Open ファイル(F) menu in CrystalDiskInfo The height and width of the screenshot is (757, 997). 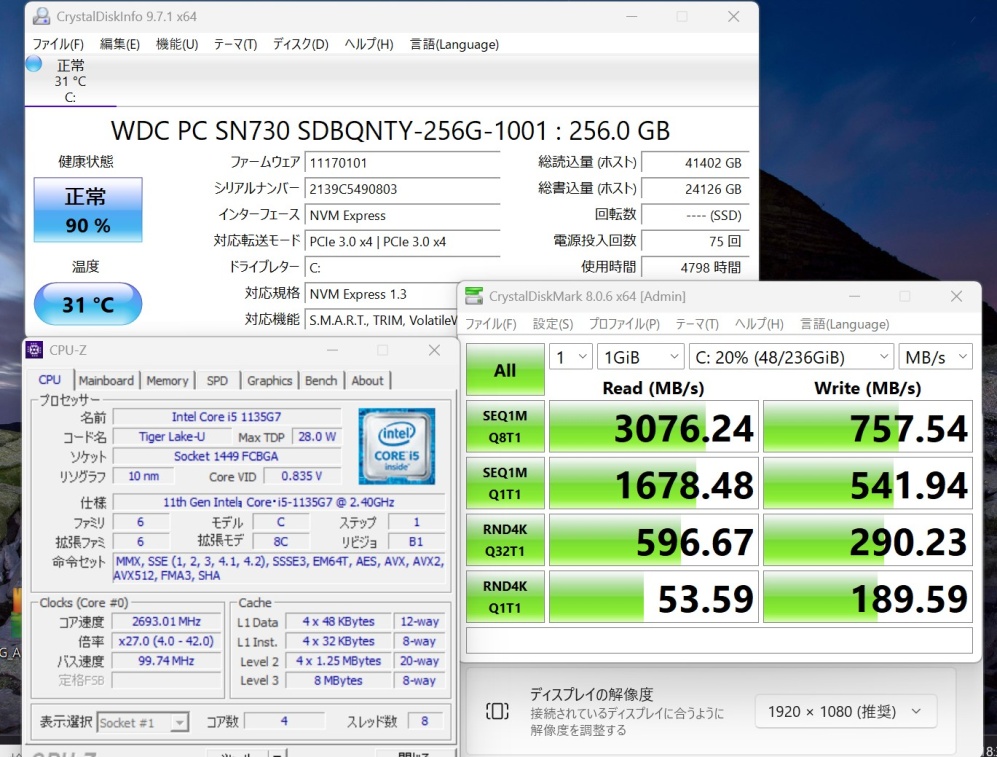click(x=58, y=44)
